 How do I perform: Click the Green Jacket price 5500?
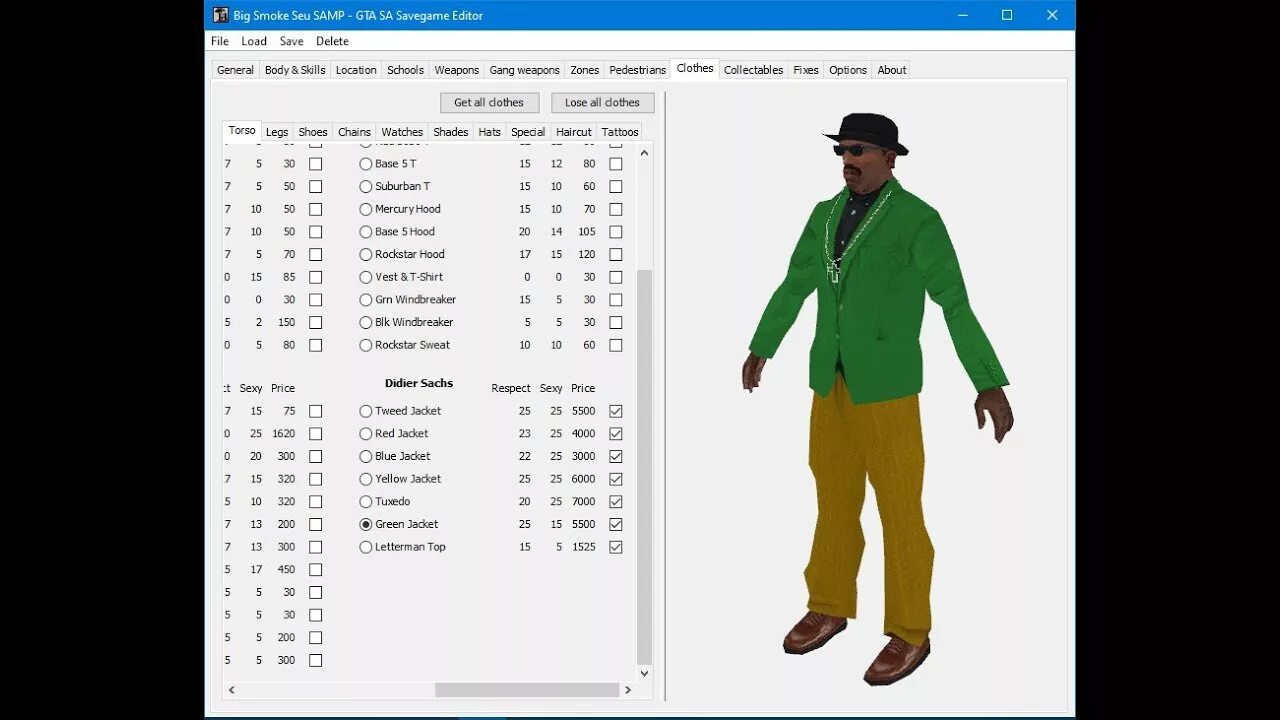pos(583,524)
